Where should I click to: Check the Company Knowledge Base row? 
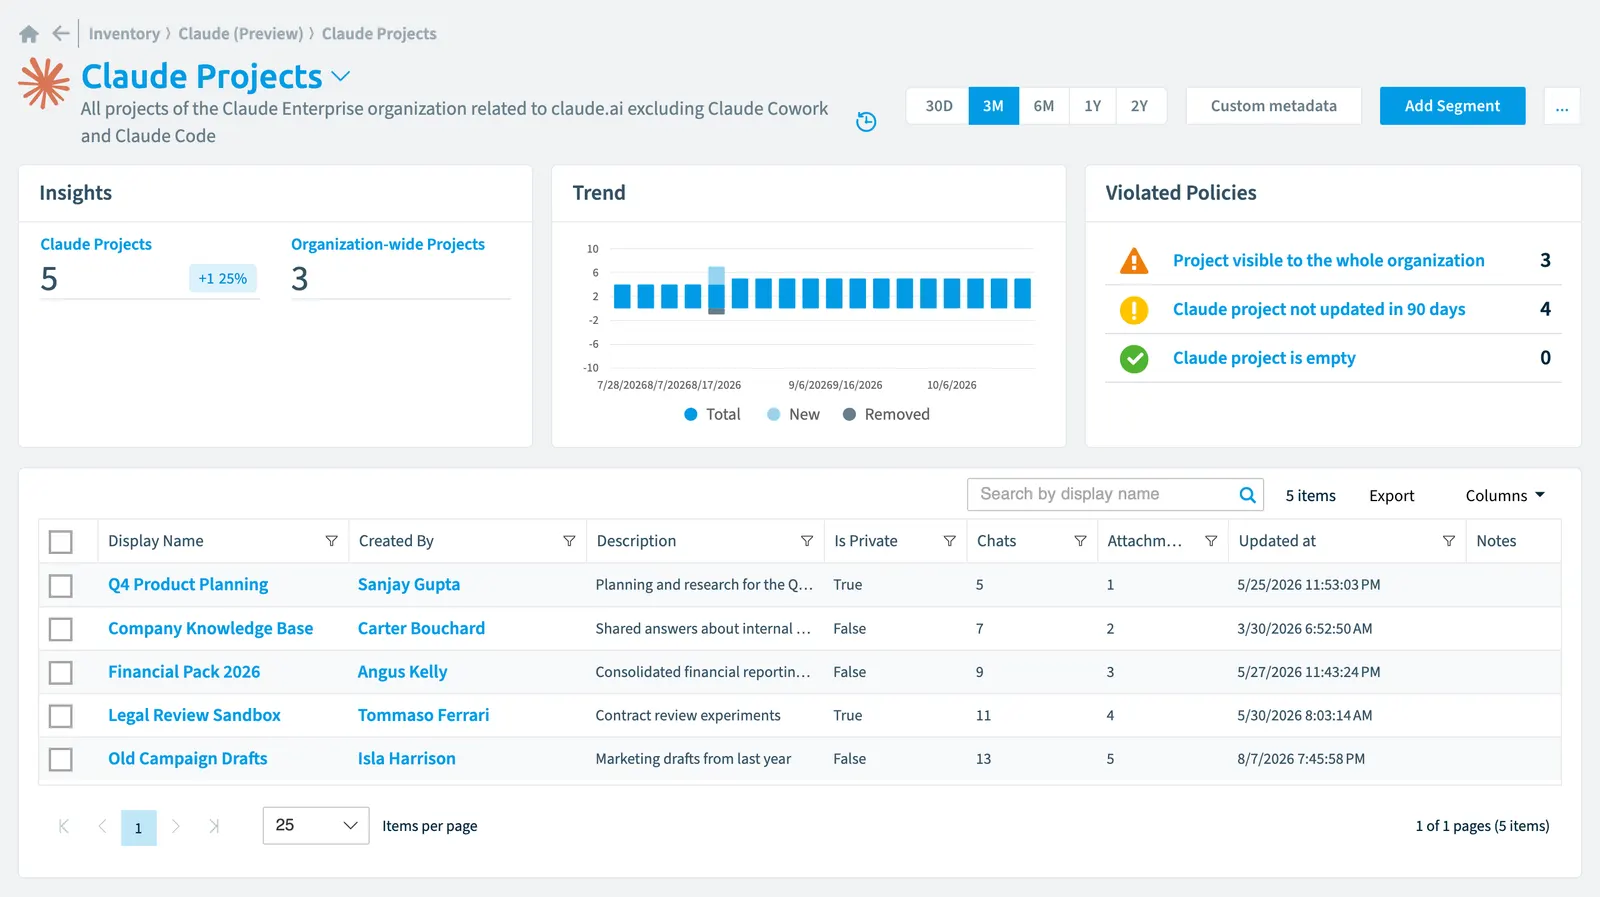click(x=61, y=629)
